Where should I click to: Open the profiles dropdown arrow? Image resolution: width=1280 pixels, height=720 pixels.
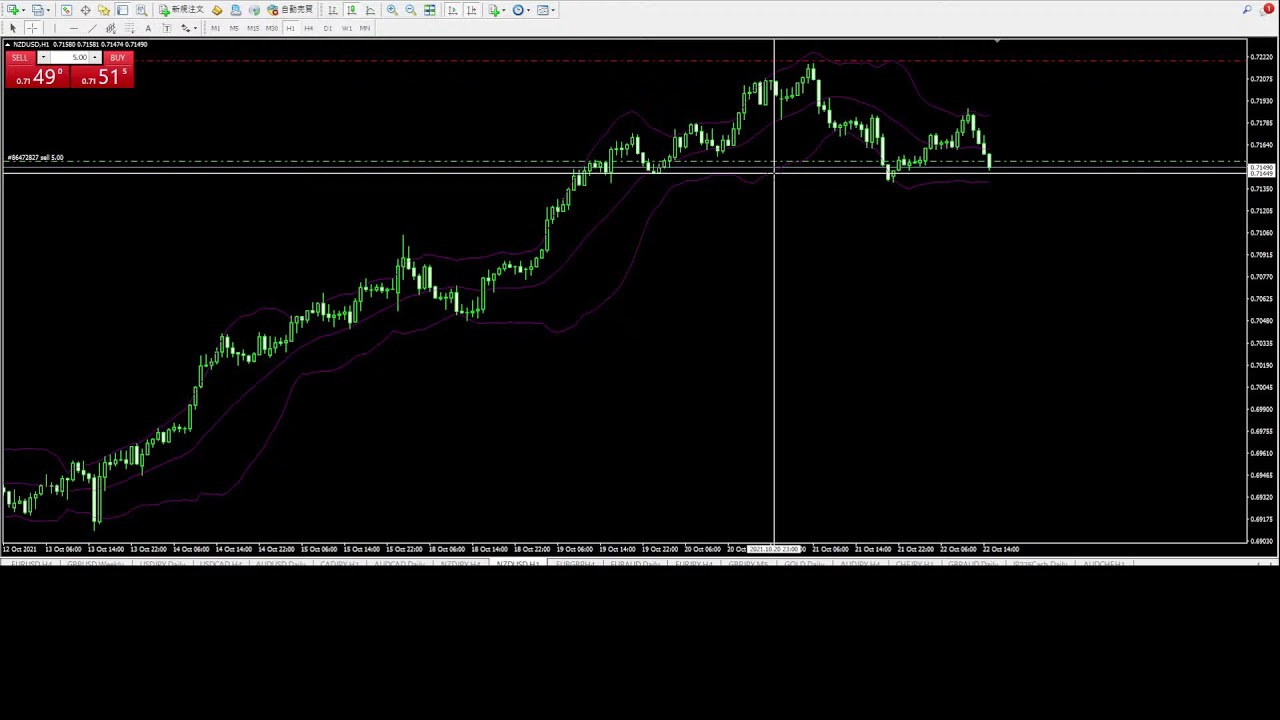coord(48,10)
